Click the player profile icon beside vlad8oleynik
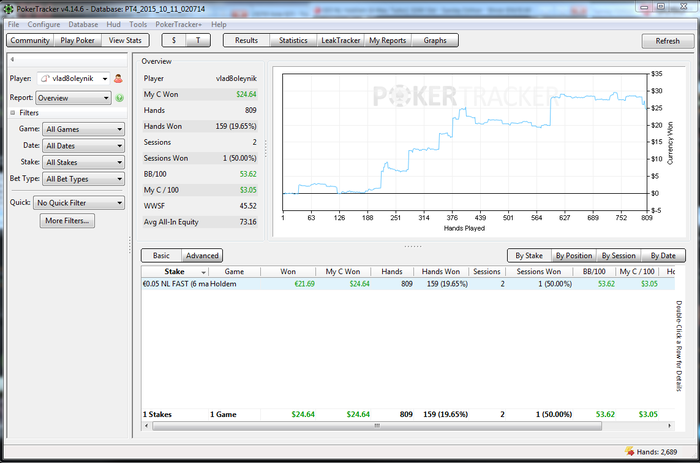Viewport: 700px width, 463px height. [x=118, y=79]
